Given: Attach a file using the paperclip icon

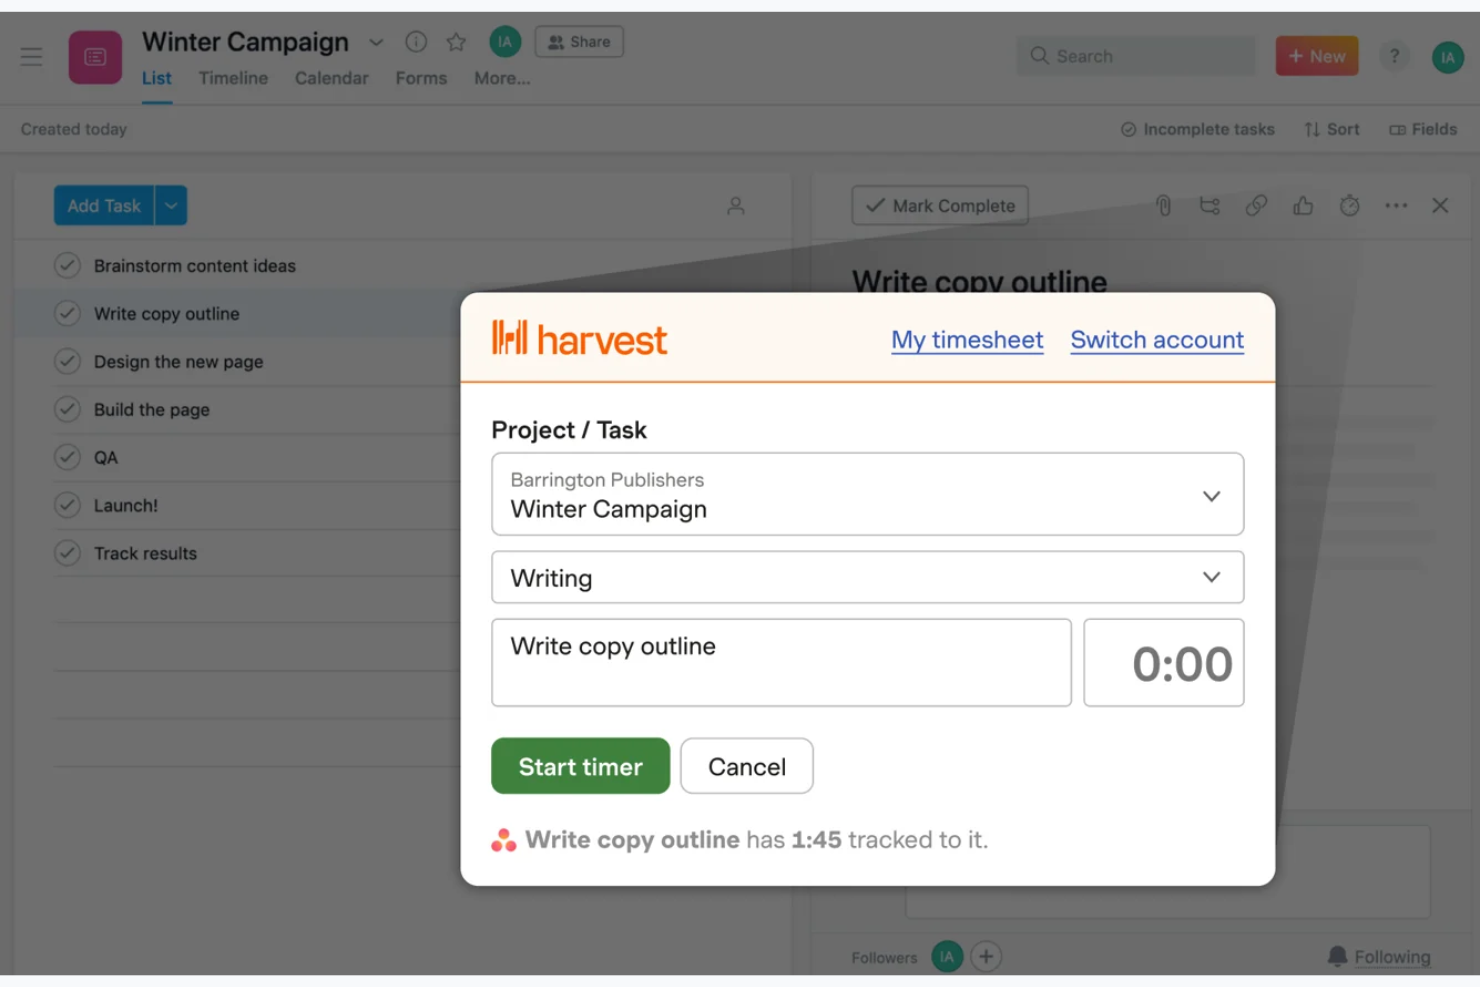Looking at the screenshot, I should coord(1163,205).
